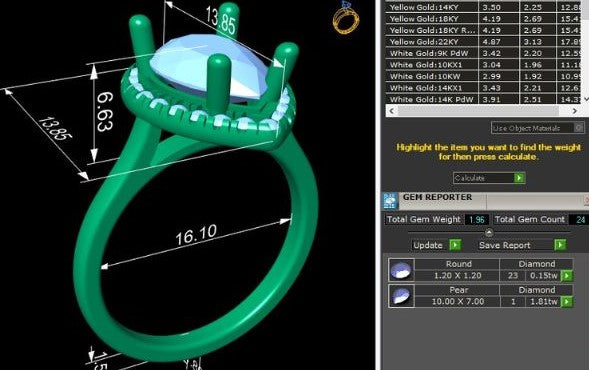Click the 1.81tw weight cell
This screenshot has height=370, width=589.
click(x=544, y=301)
